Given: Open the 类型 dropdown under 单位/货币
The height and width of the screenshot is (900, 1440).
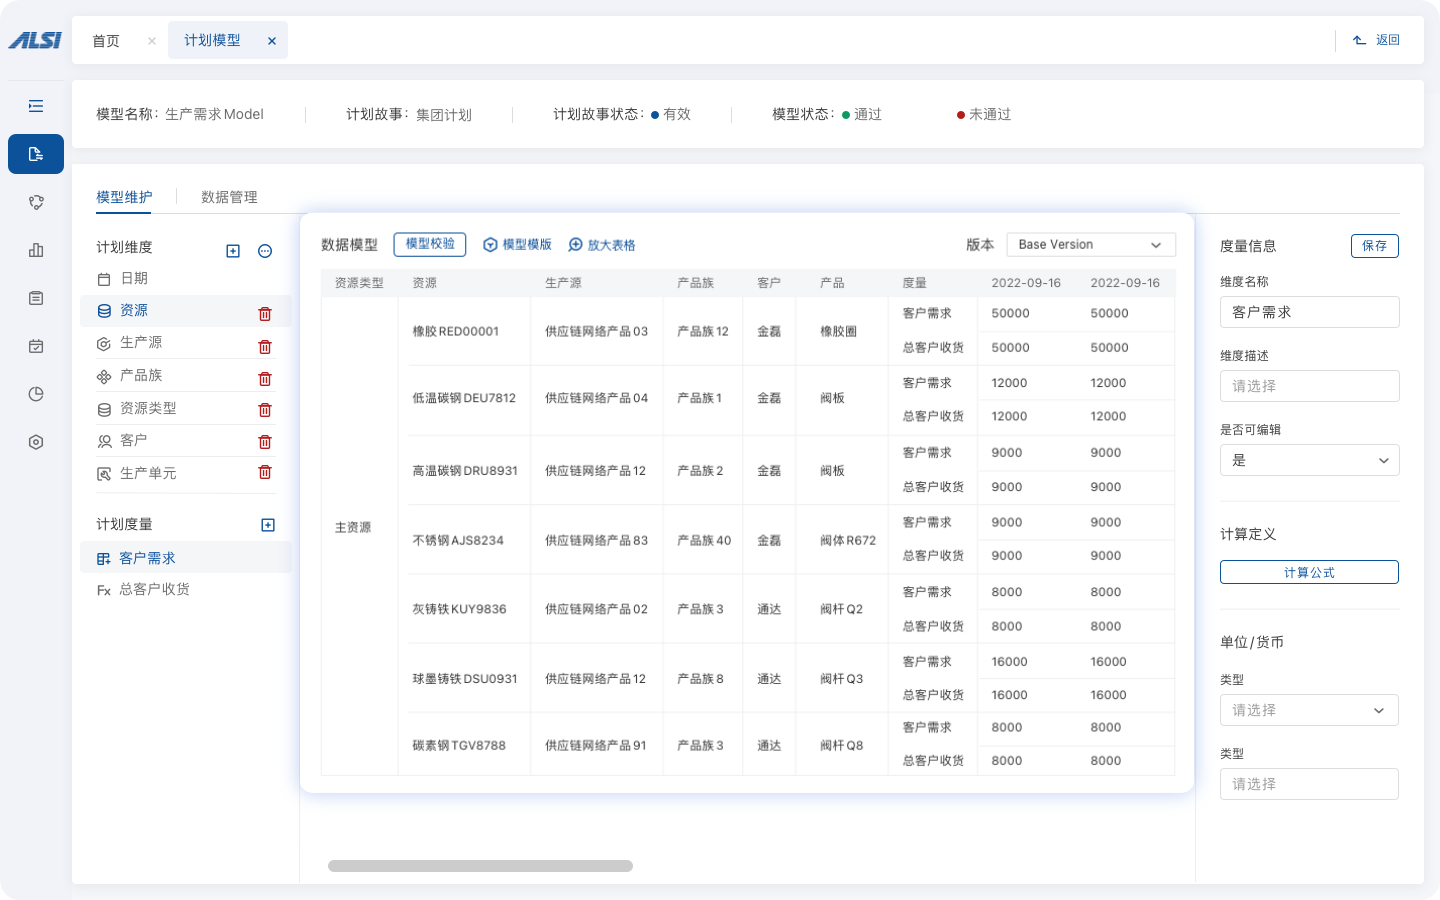Looking at the screenshot, I should pyautogui.click(x=1309, y=710).
